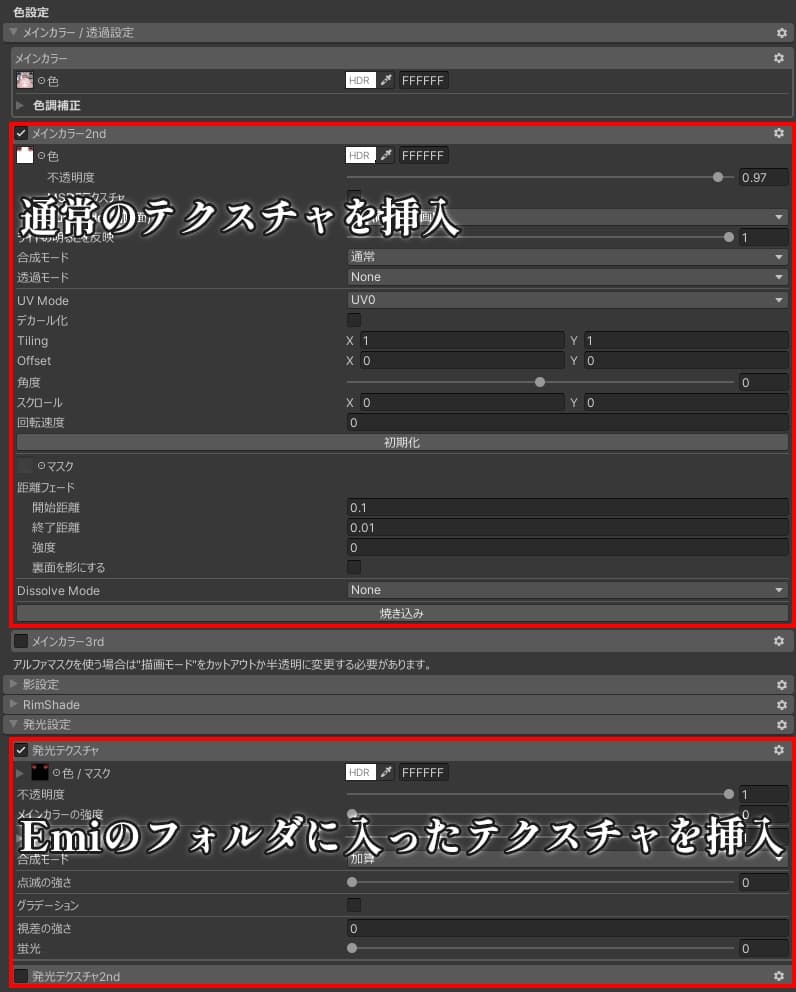Collapse the 発光設定 section

[x=13, y=724]
